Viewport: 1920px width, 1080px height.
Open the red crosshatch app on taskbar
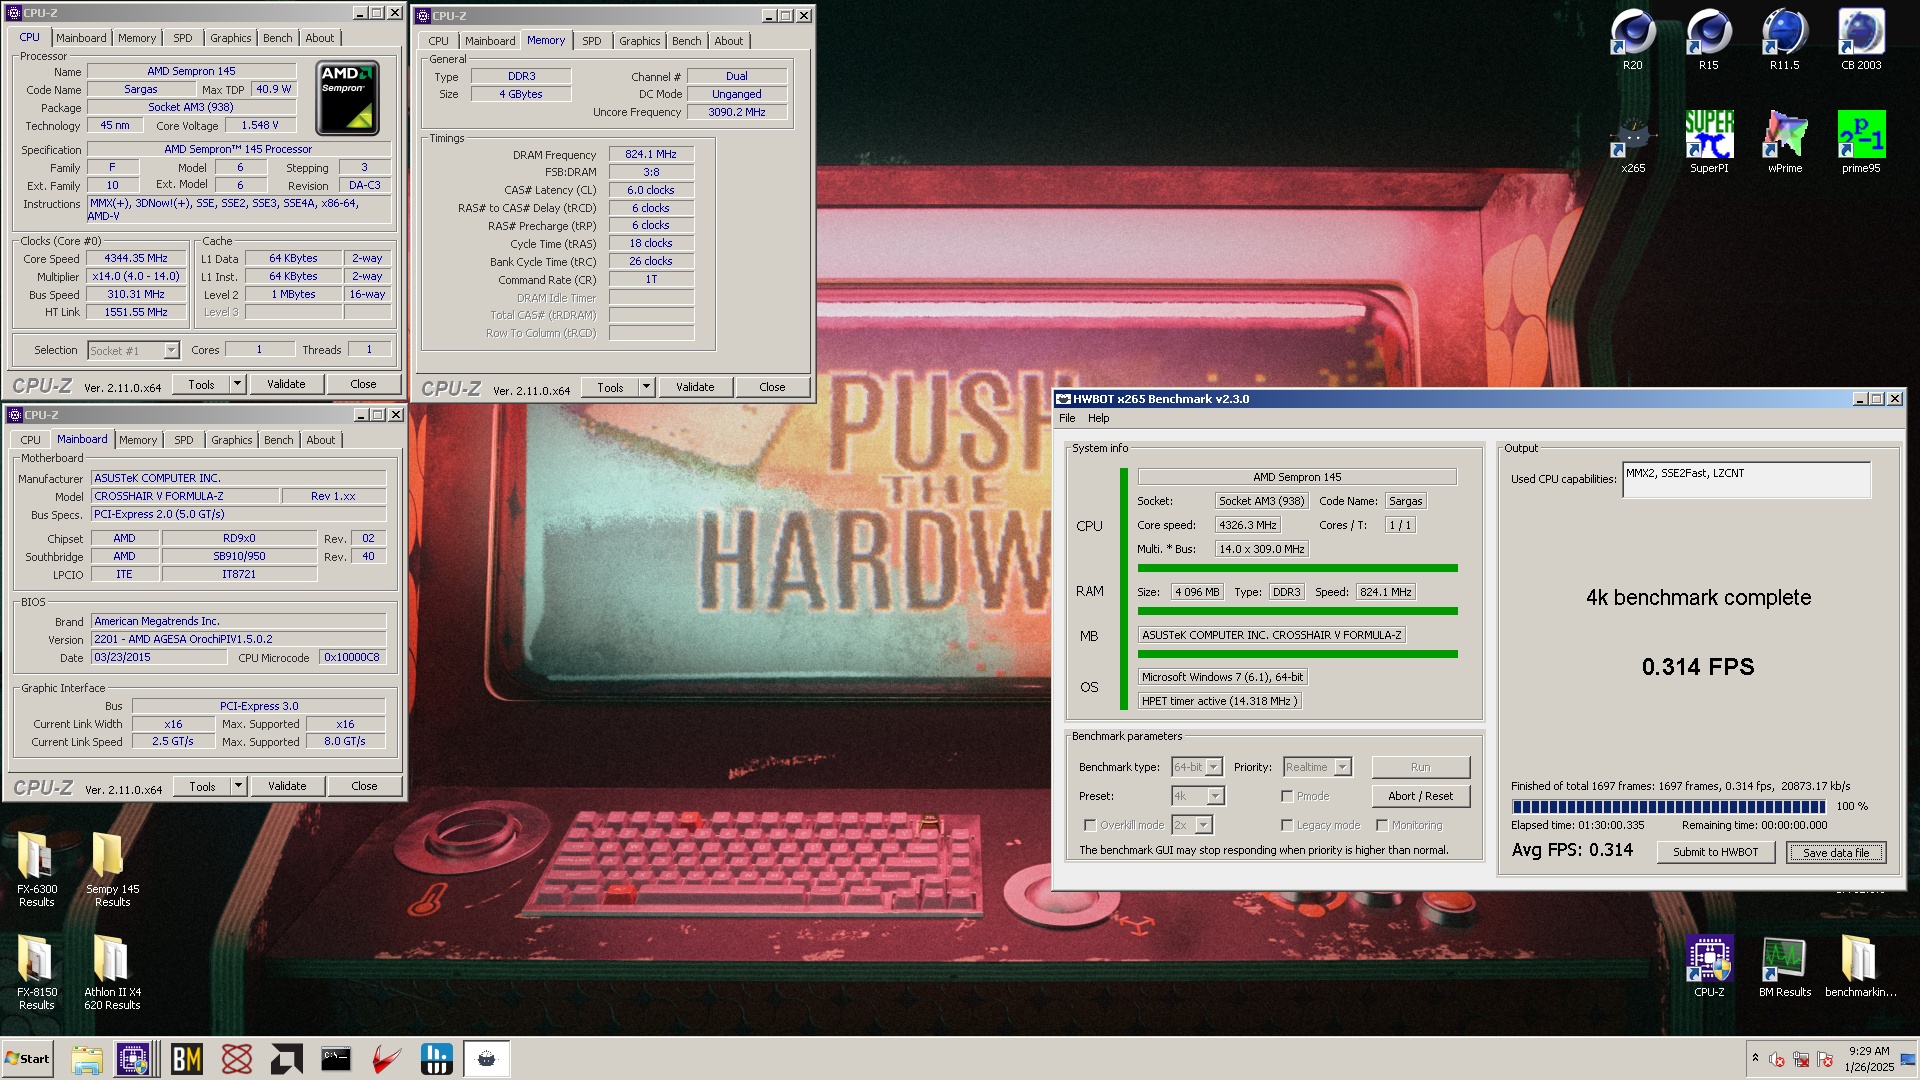(237, 1059)
